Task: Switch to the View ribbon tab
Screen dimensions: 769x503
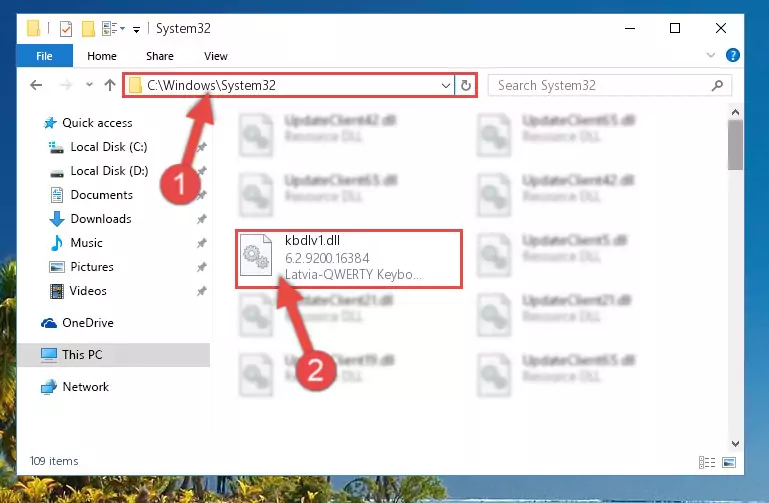Action: click(x=216, y=56)
